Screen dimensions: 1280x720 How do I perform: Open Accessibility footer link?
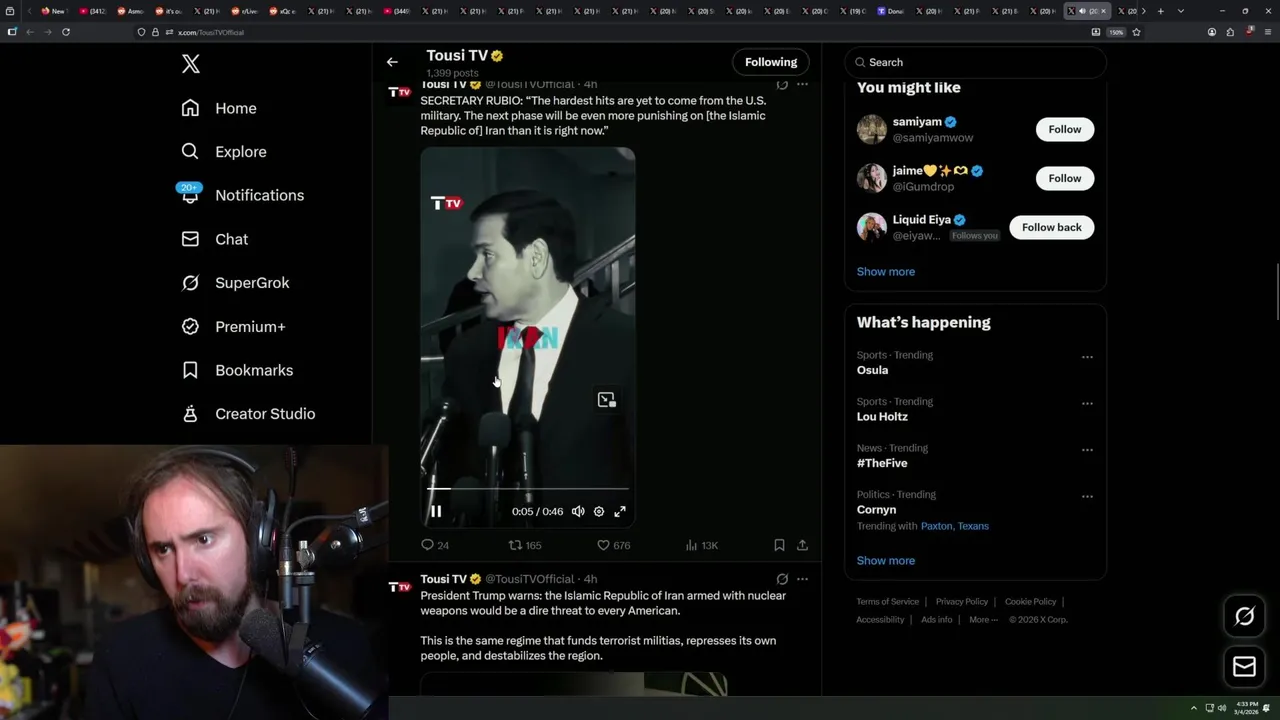click(x=880, y=620)
